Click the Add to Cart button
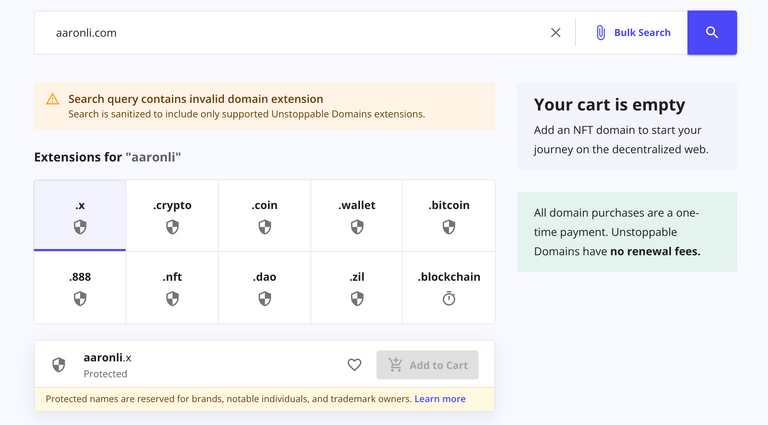This screenshot has height=425, width=768. pyautogui.click(x=427, y=365)
